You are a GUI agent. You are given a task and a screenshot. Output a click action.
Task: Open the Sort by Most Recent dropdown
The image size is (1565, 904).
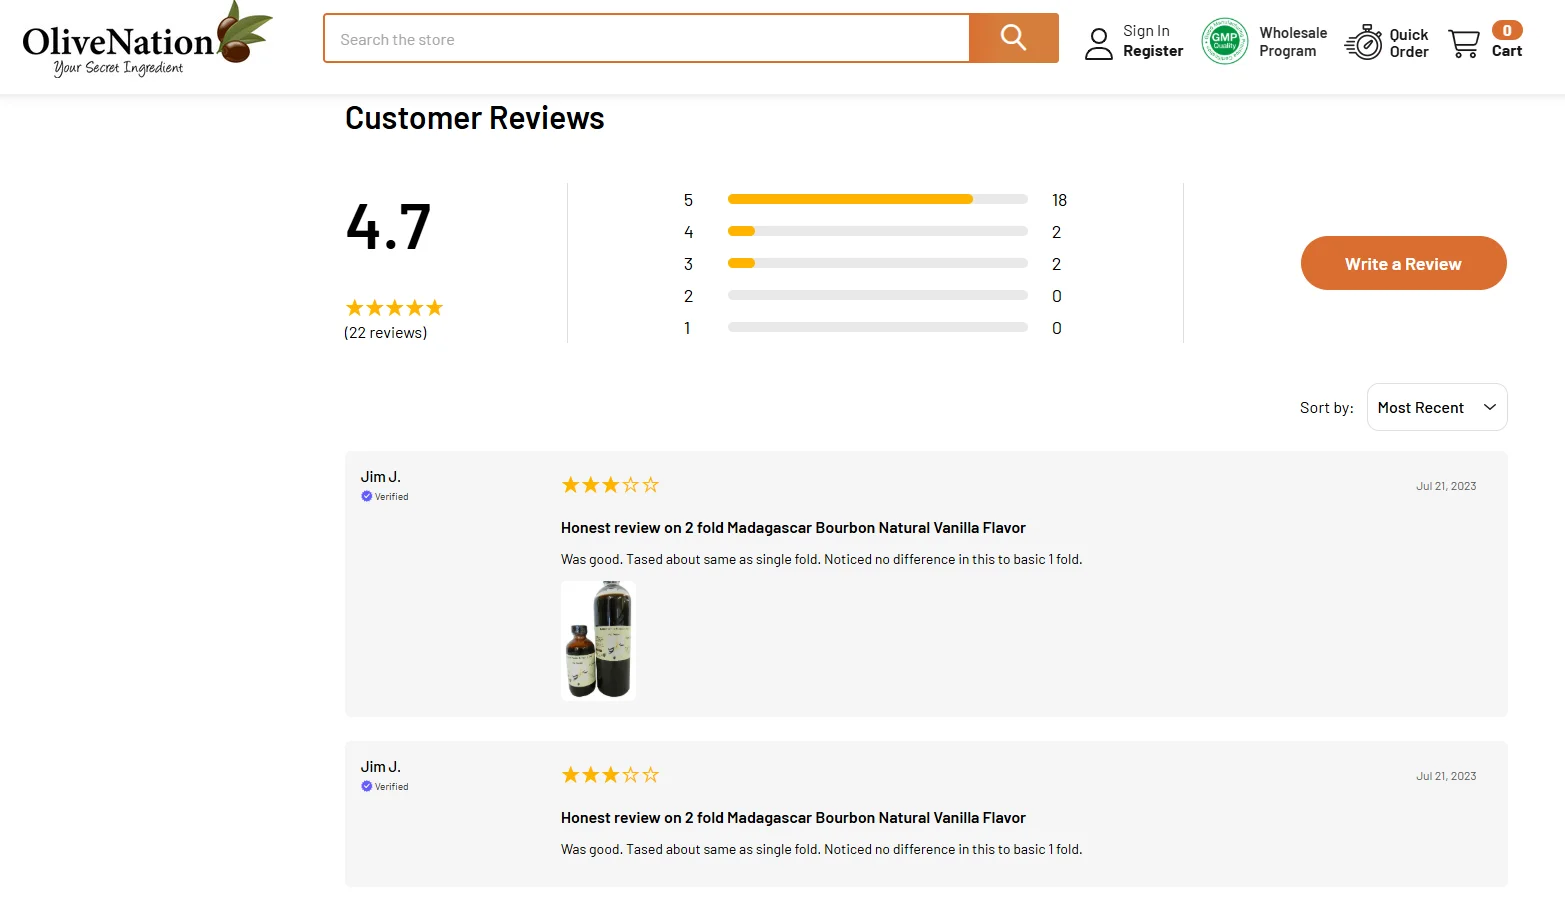pyautogui.click(x=1436, y=407)
